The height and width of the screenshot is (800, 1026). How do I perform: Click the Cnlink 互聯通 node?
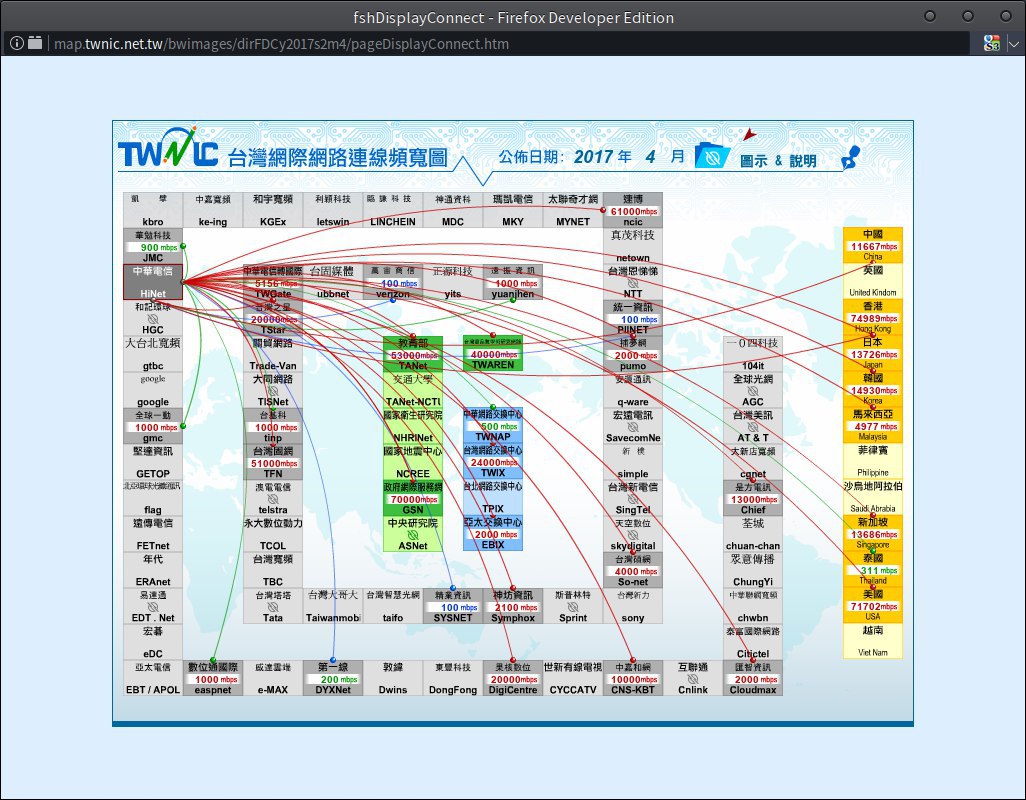click(693, 678)
